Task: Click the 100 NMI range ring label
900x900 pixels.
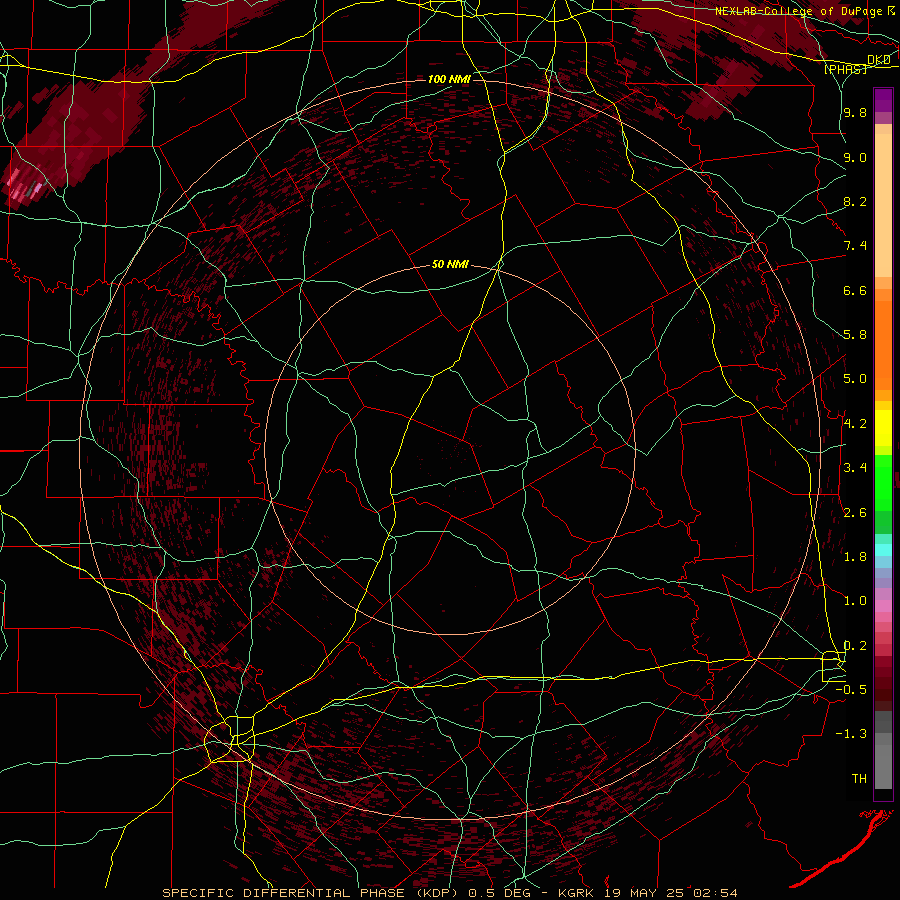Action: pos(449,79)
